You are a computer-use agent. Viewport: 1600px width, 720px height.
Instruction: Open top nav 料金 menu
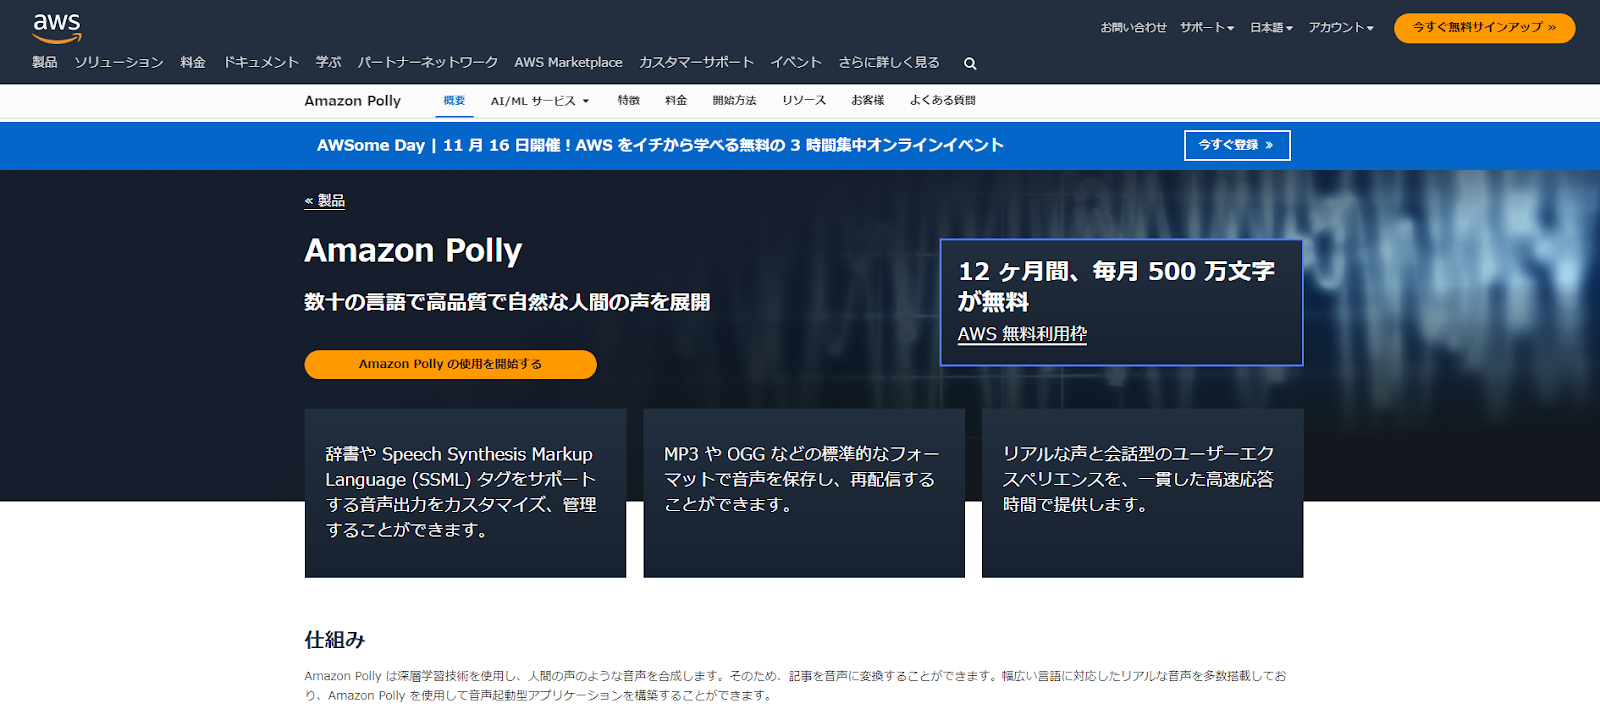[x=193, y=62]
